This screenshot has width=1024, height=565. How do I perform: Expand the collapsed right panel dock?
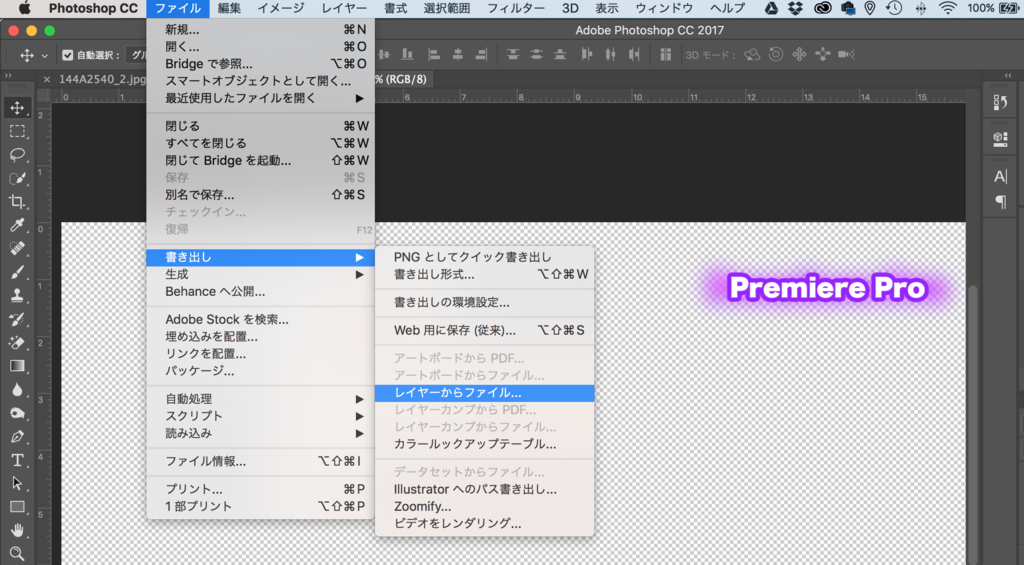coord(1008,76)
